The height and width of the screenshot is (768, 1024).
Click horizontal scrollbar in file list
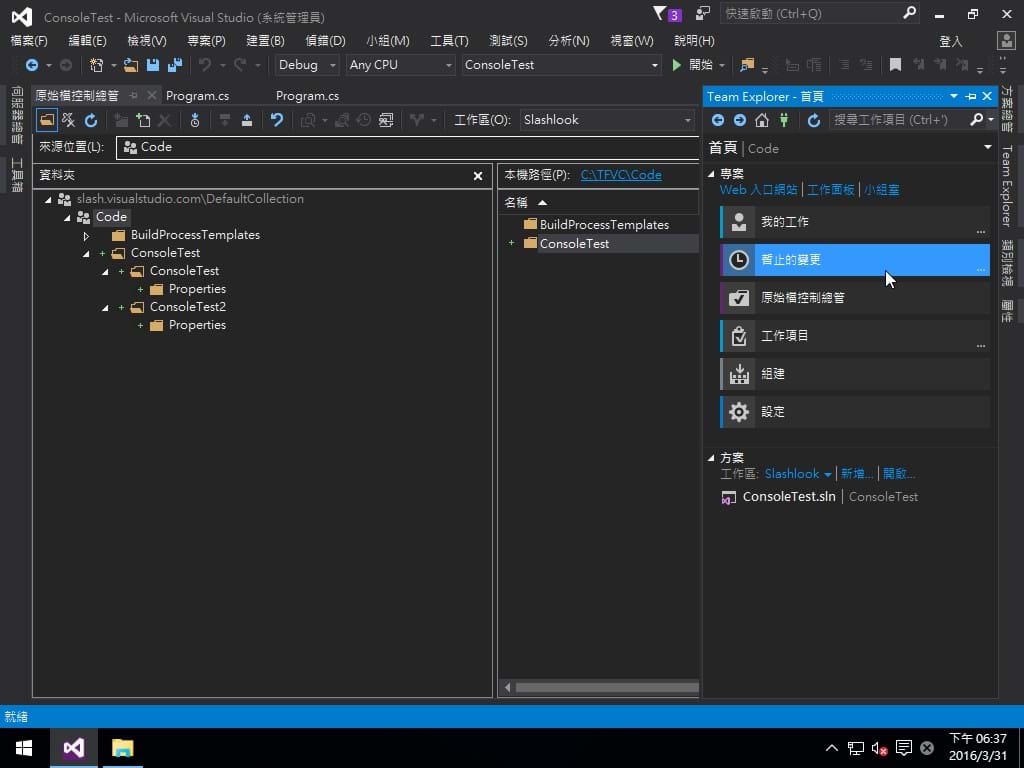[x=607, y=687]
